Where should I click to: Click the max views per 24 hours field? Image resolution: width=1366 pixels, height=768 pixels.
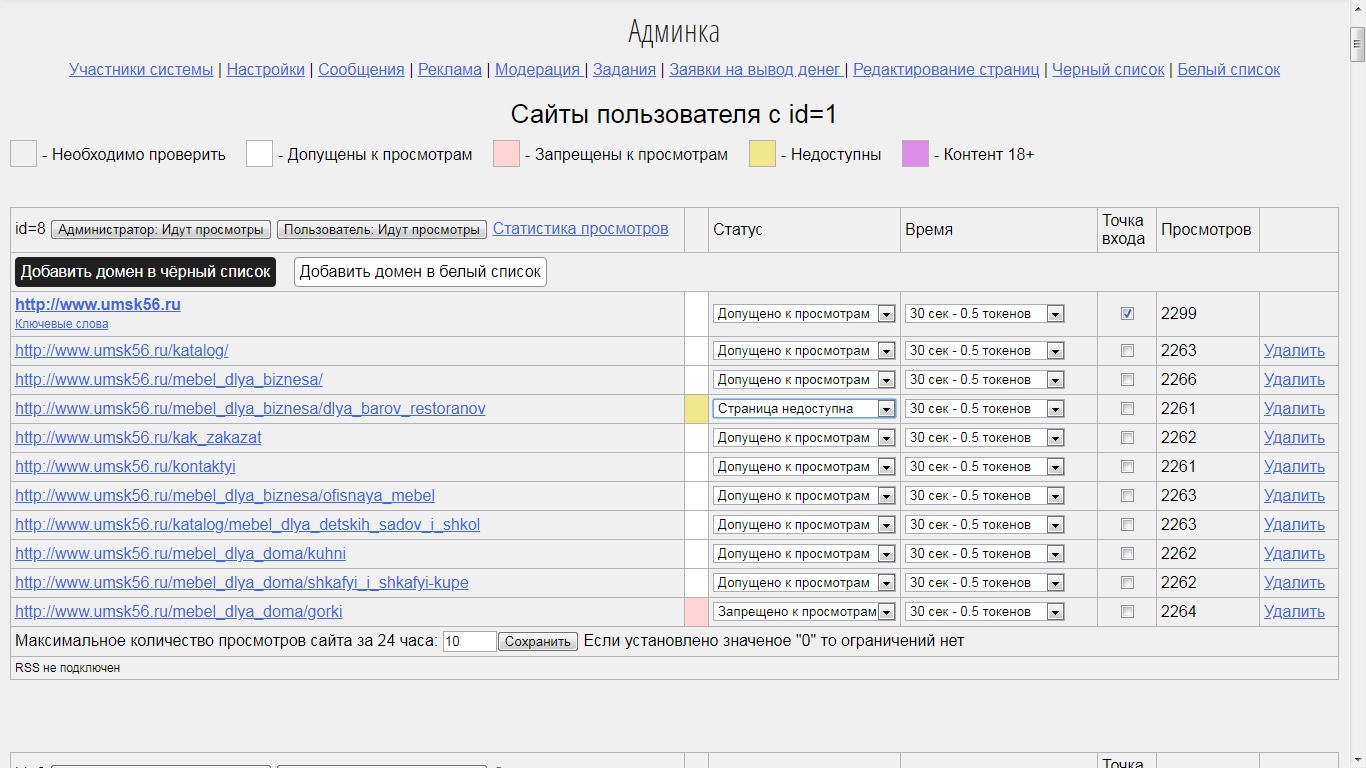(469, 642)
